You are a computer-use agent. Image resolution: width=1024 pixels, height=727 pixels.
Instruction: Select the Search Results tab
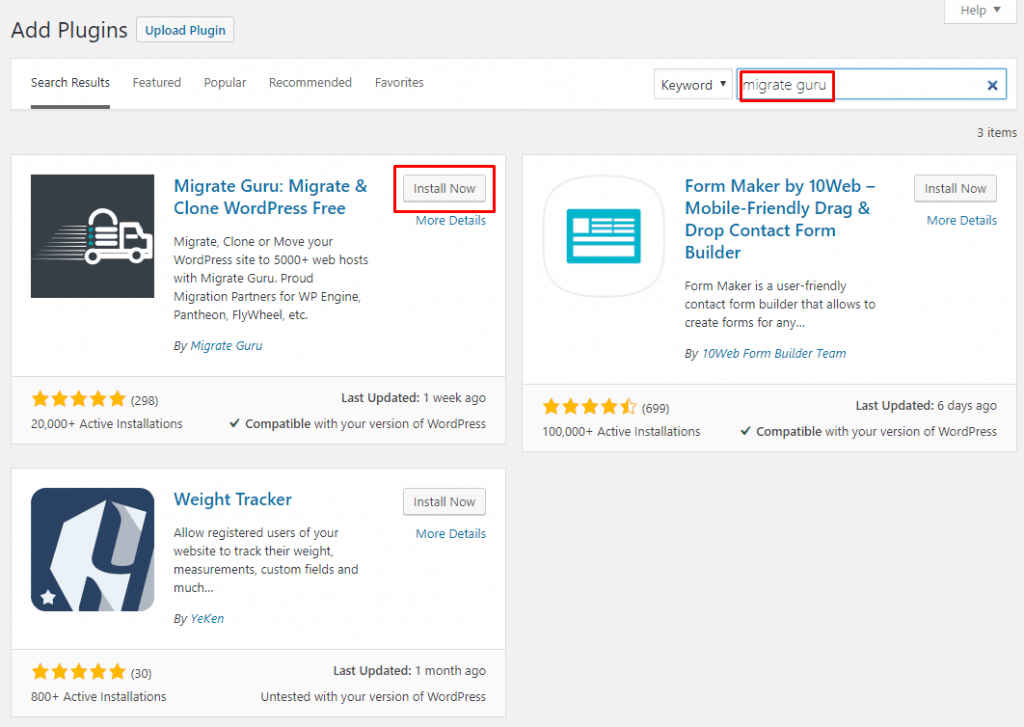click(x=70, y=83)
